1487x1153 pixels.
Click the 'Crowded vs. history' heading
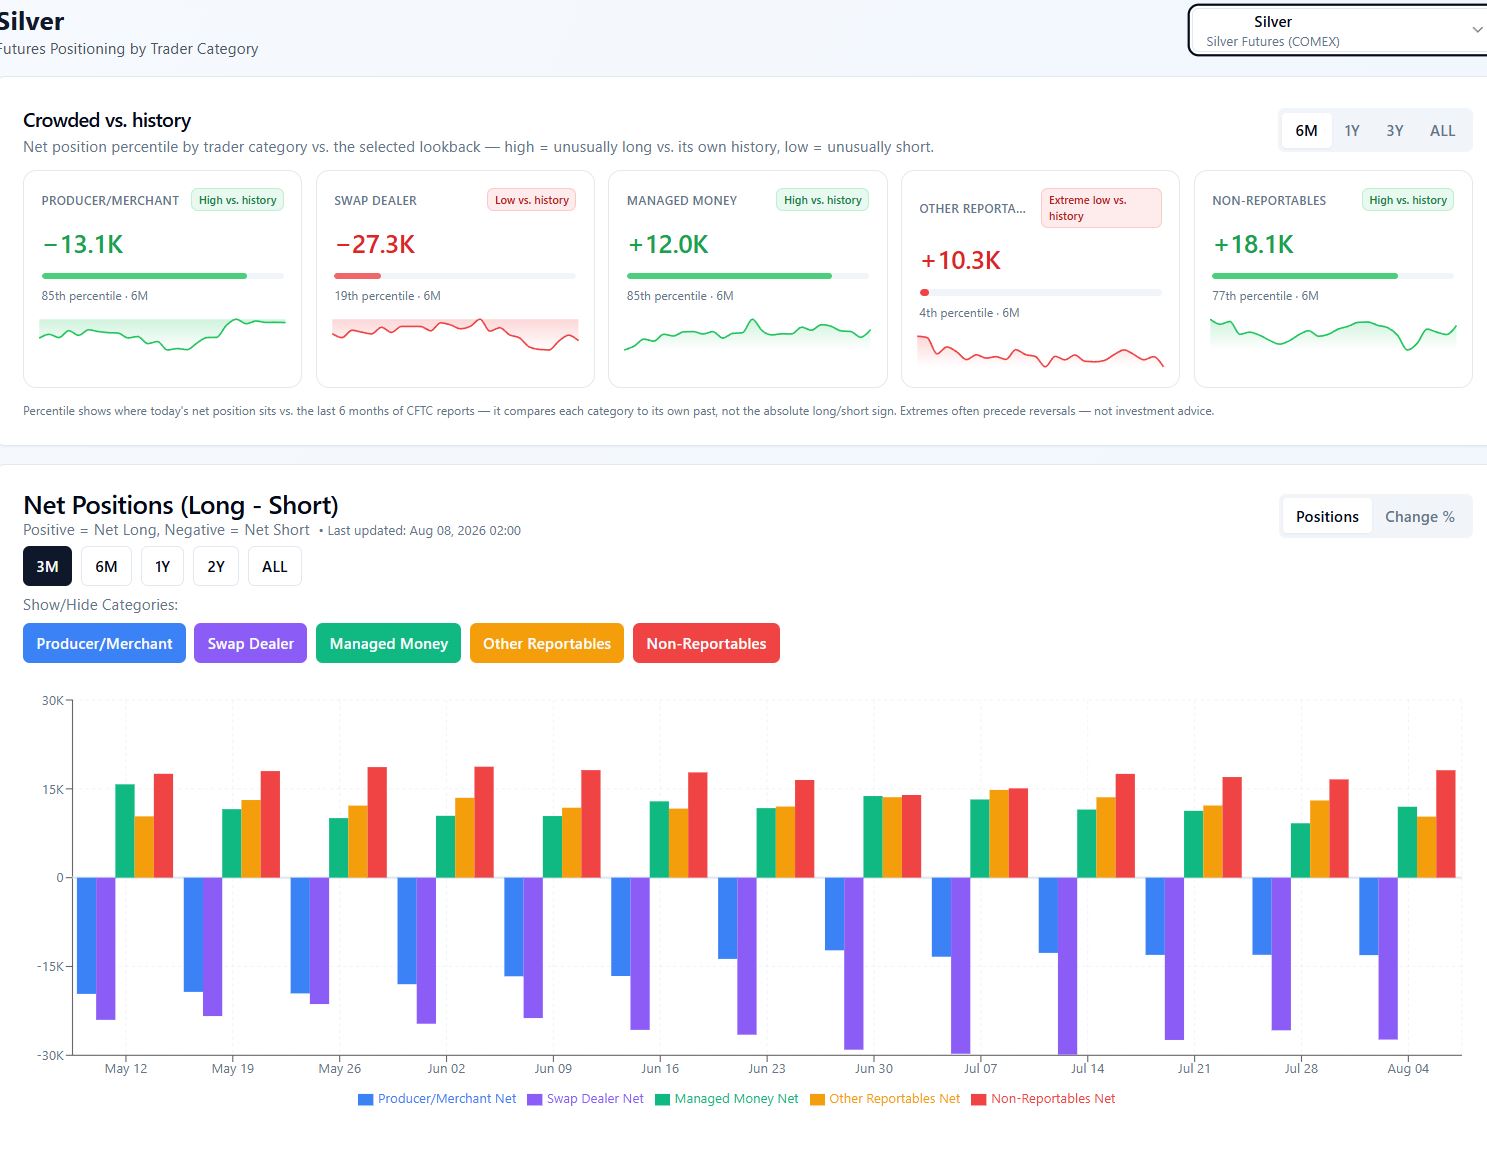point(107,120)
